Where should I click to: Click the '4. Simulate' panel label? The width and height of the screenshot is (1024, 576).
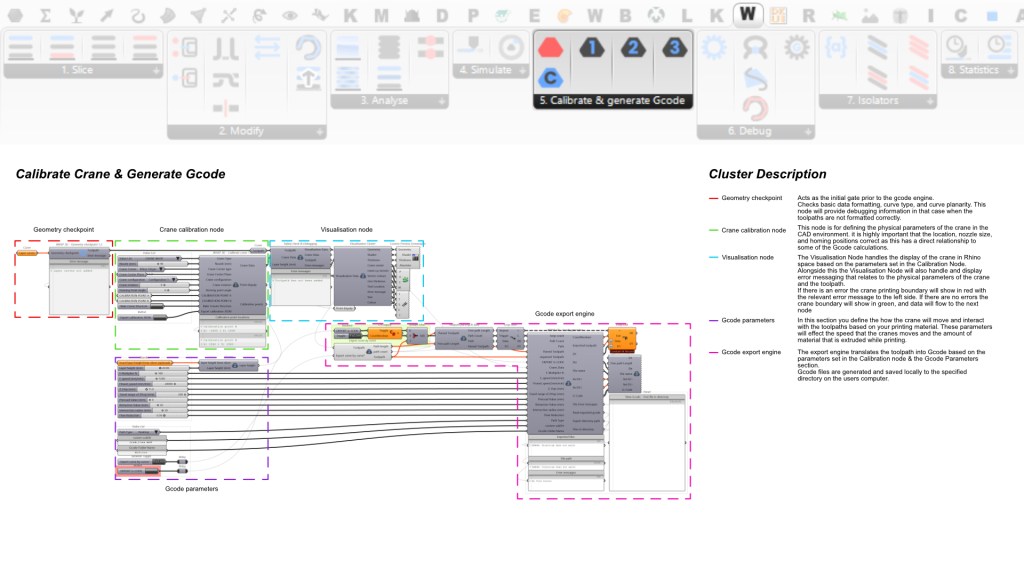click(486, 71)
